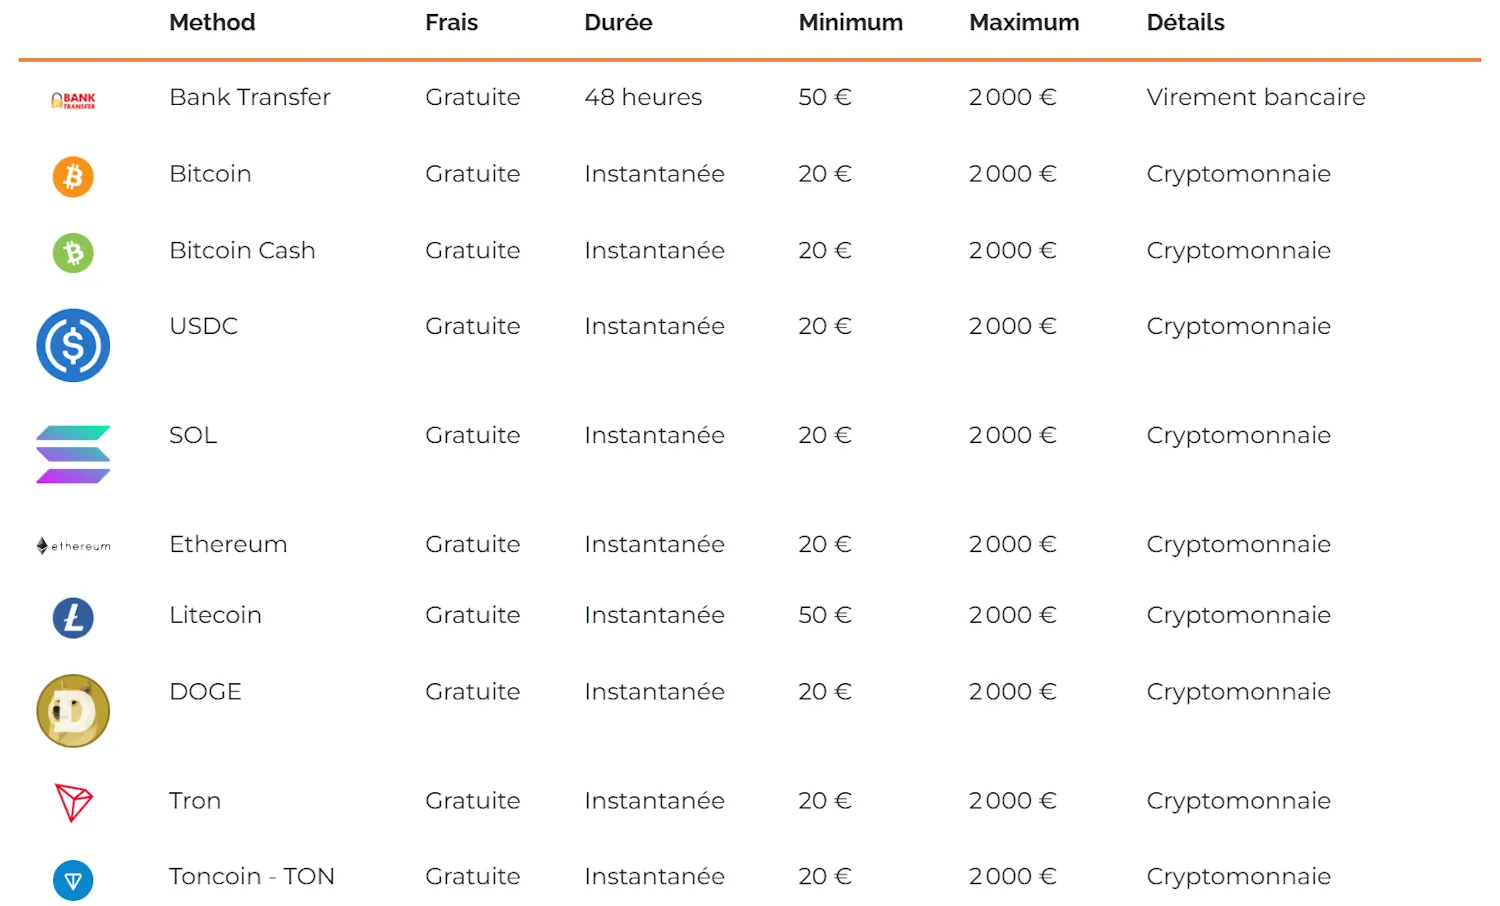Click the DOGE coin icon

click(73, 711)
